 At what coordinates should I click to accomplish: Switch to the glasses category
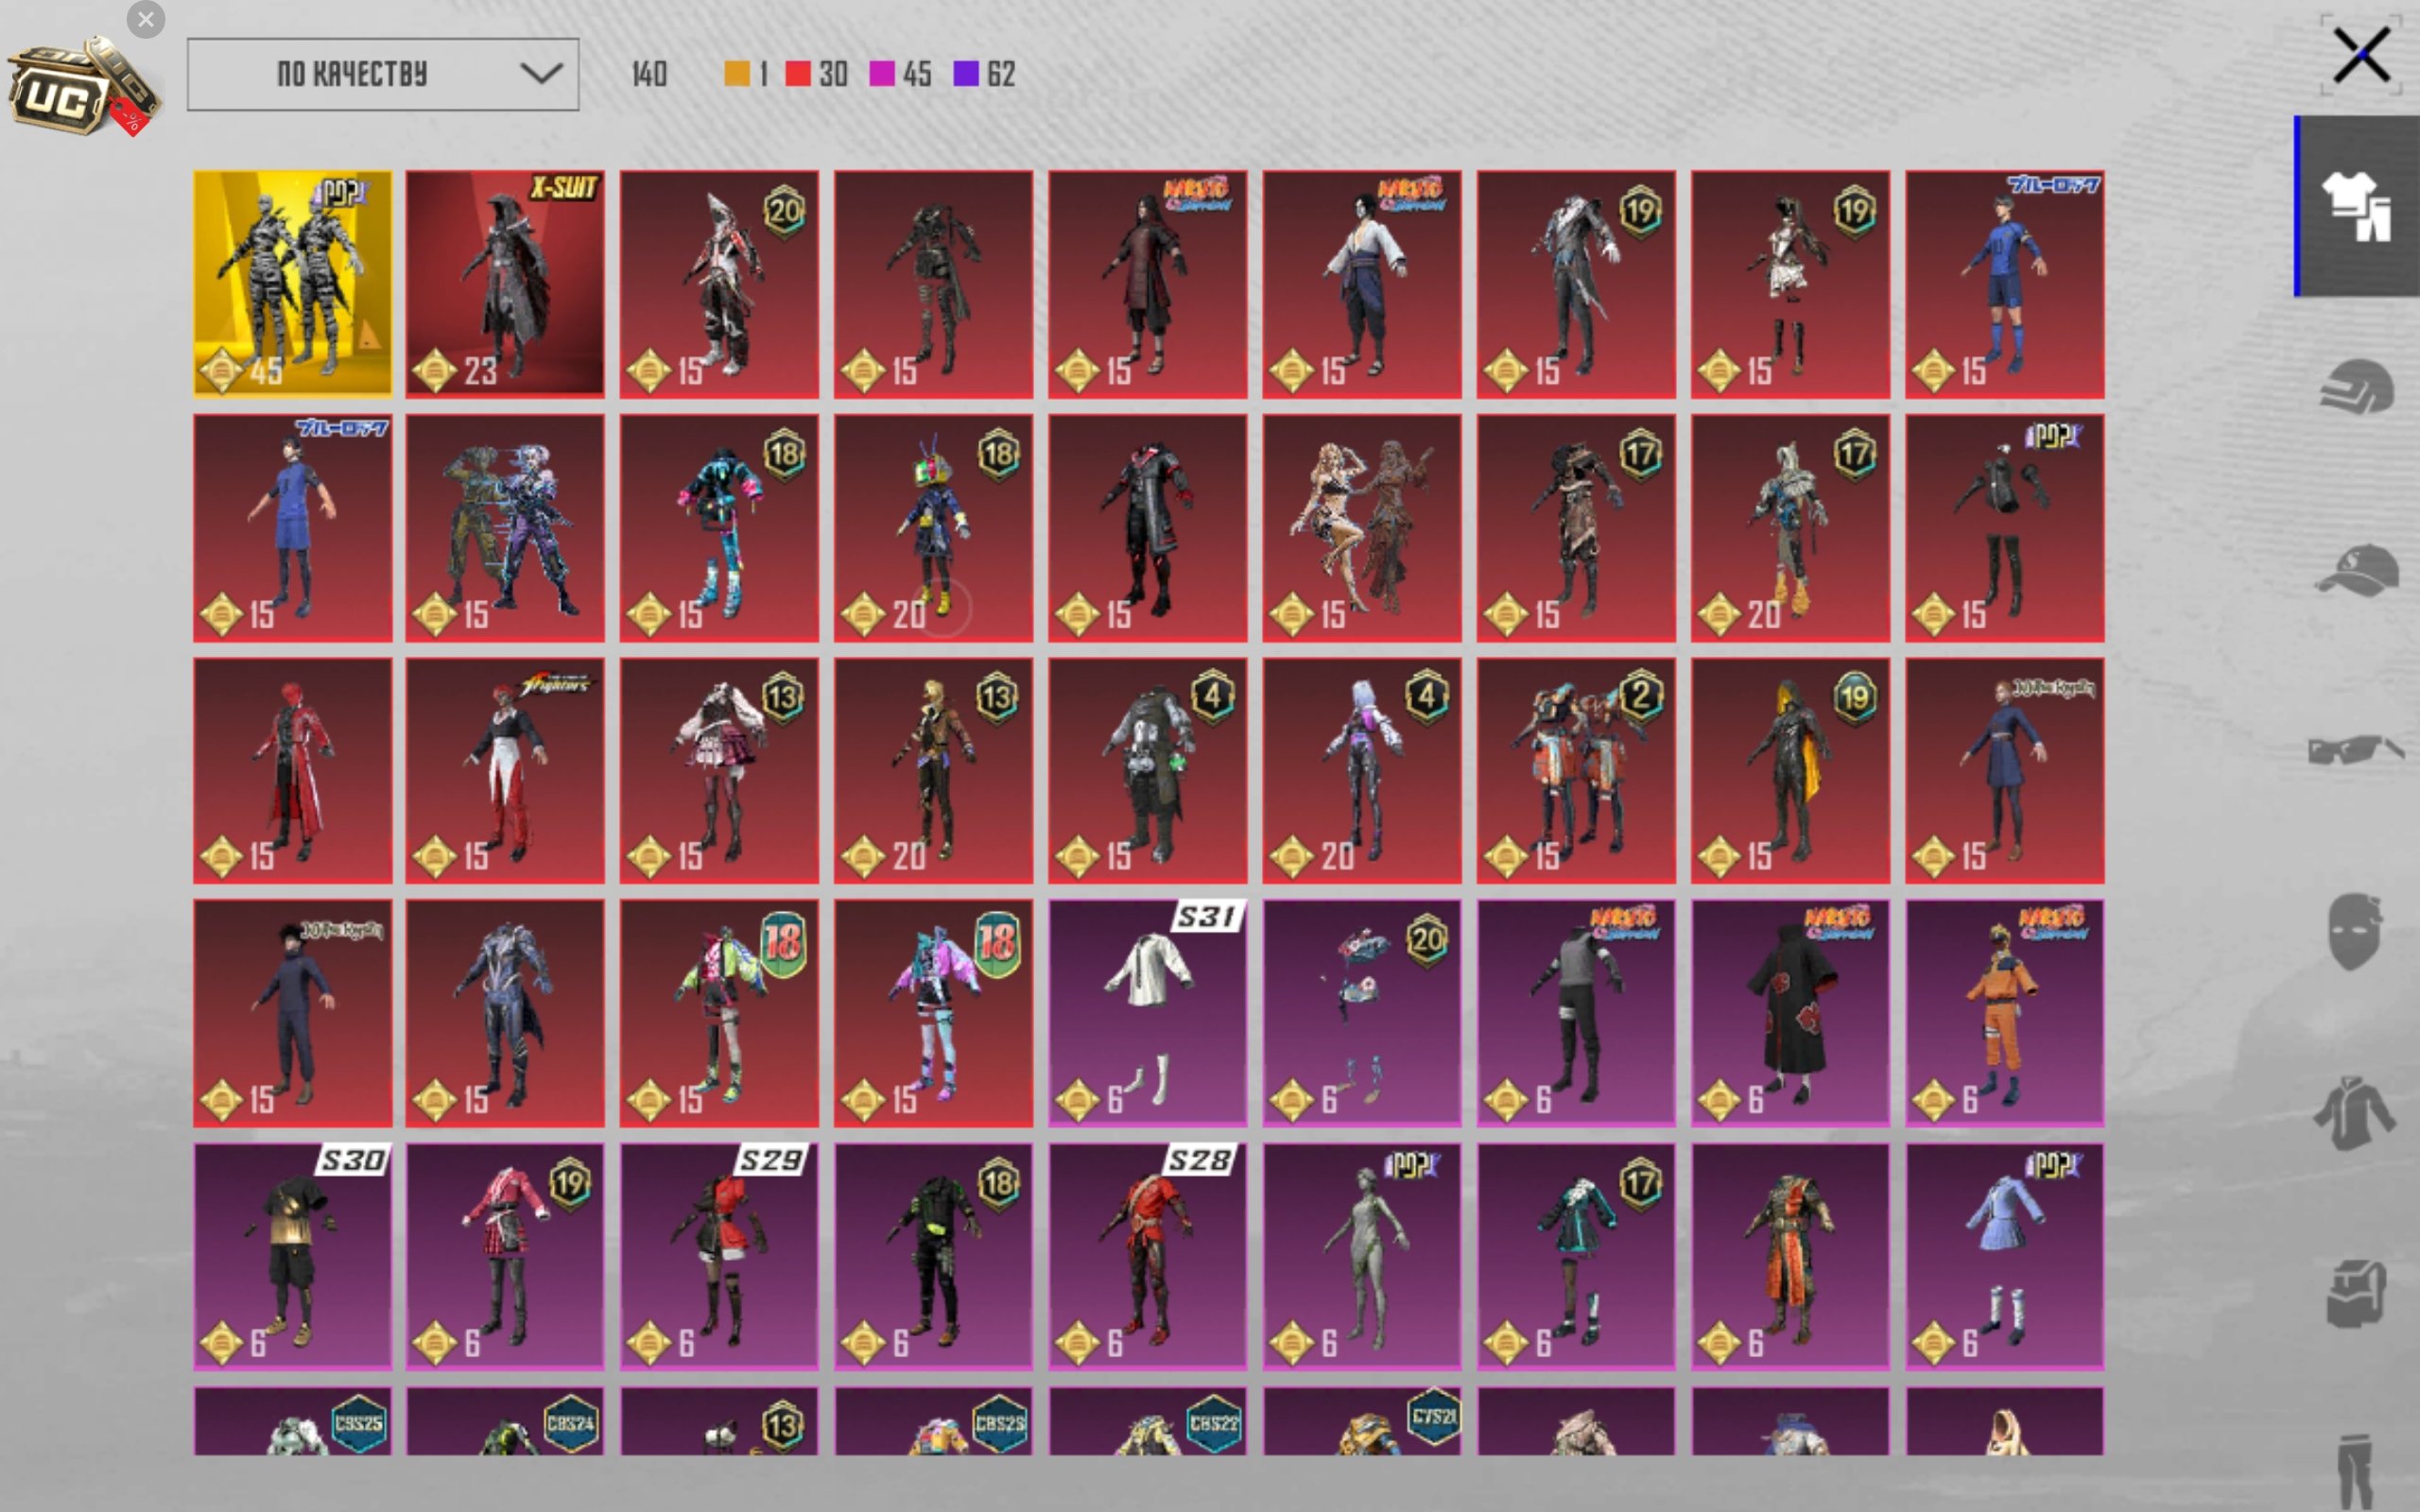tap(2357, 750)
